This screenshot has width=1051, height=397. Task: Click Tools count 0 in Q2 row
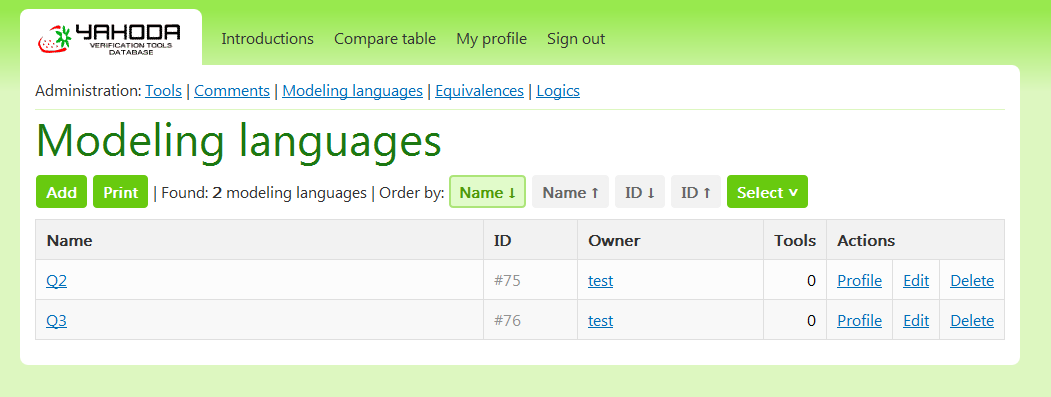point(811,280)
